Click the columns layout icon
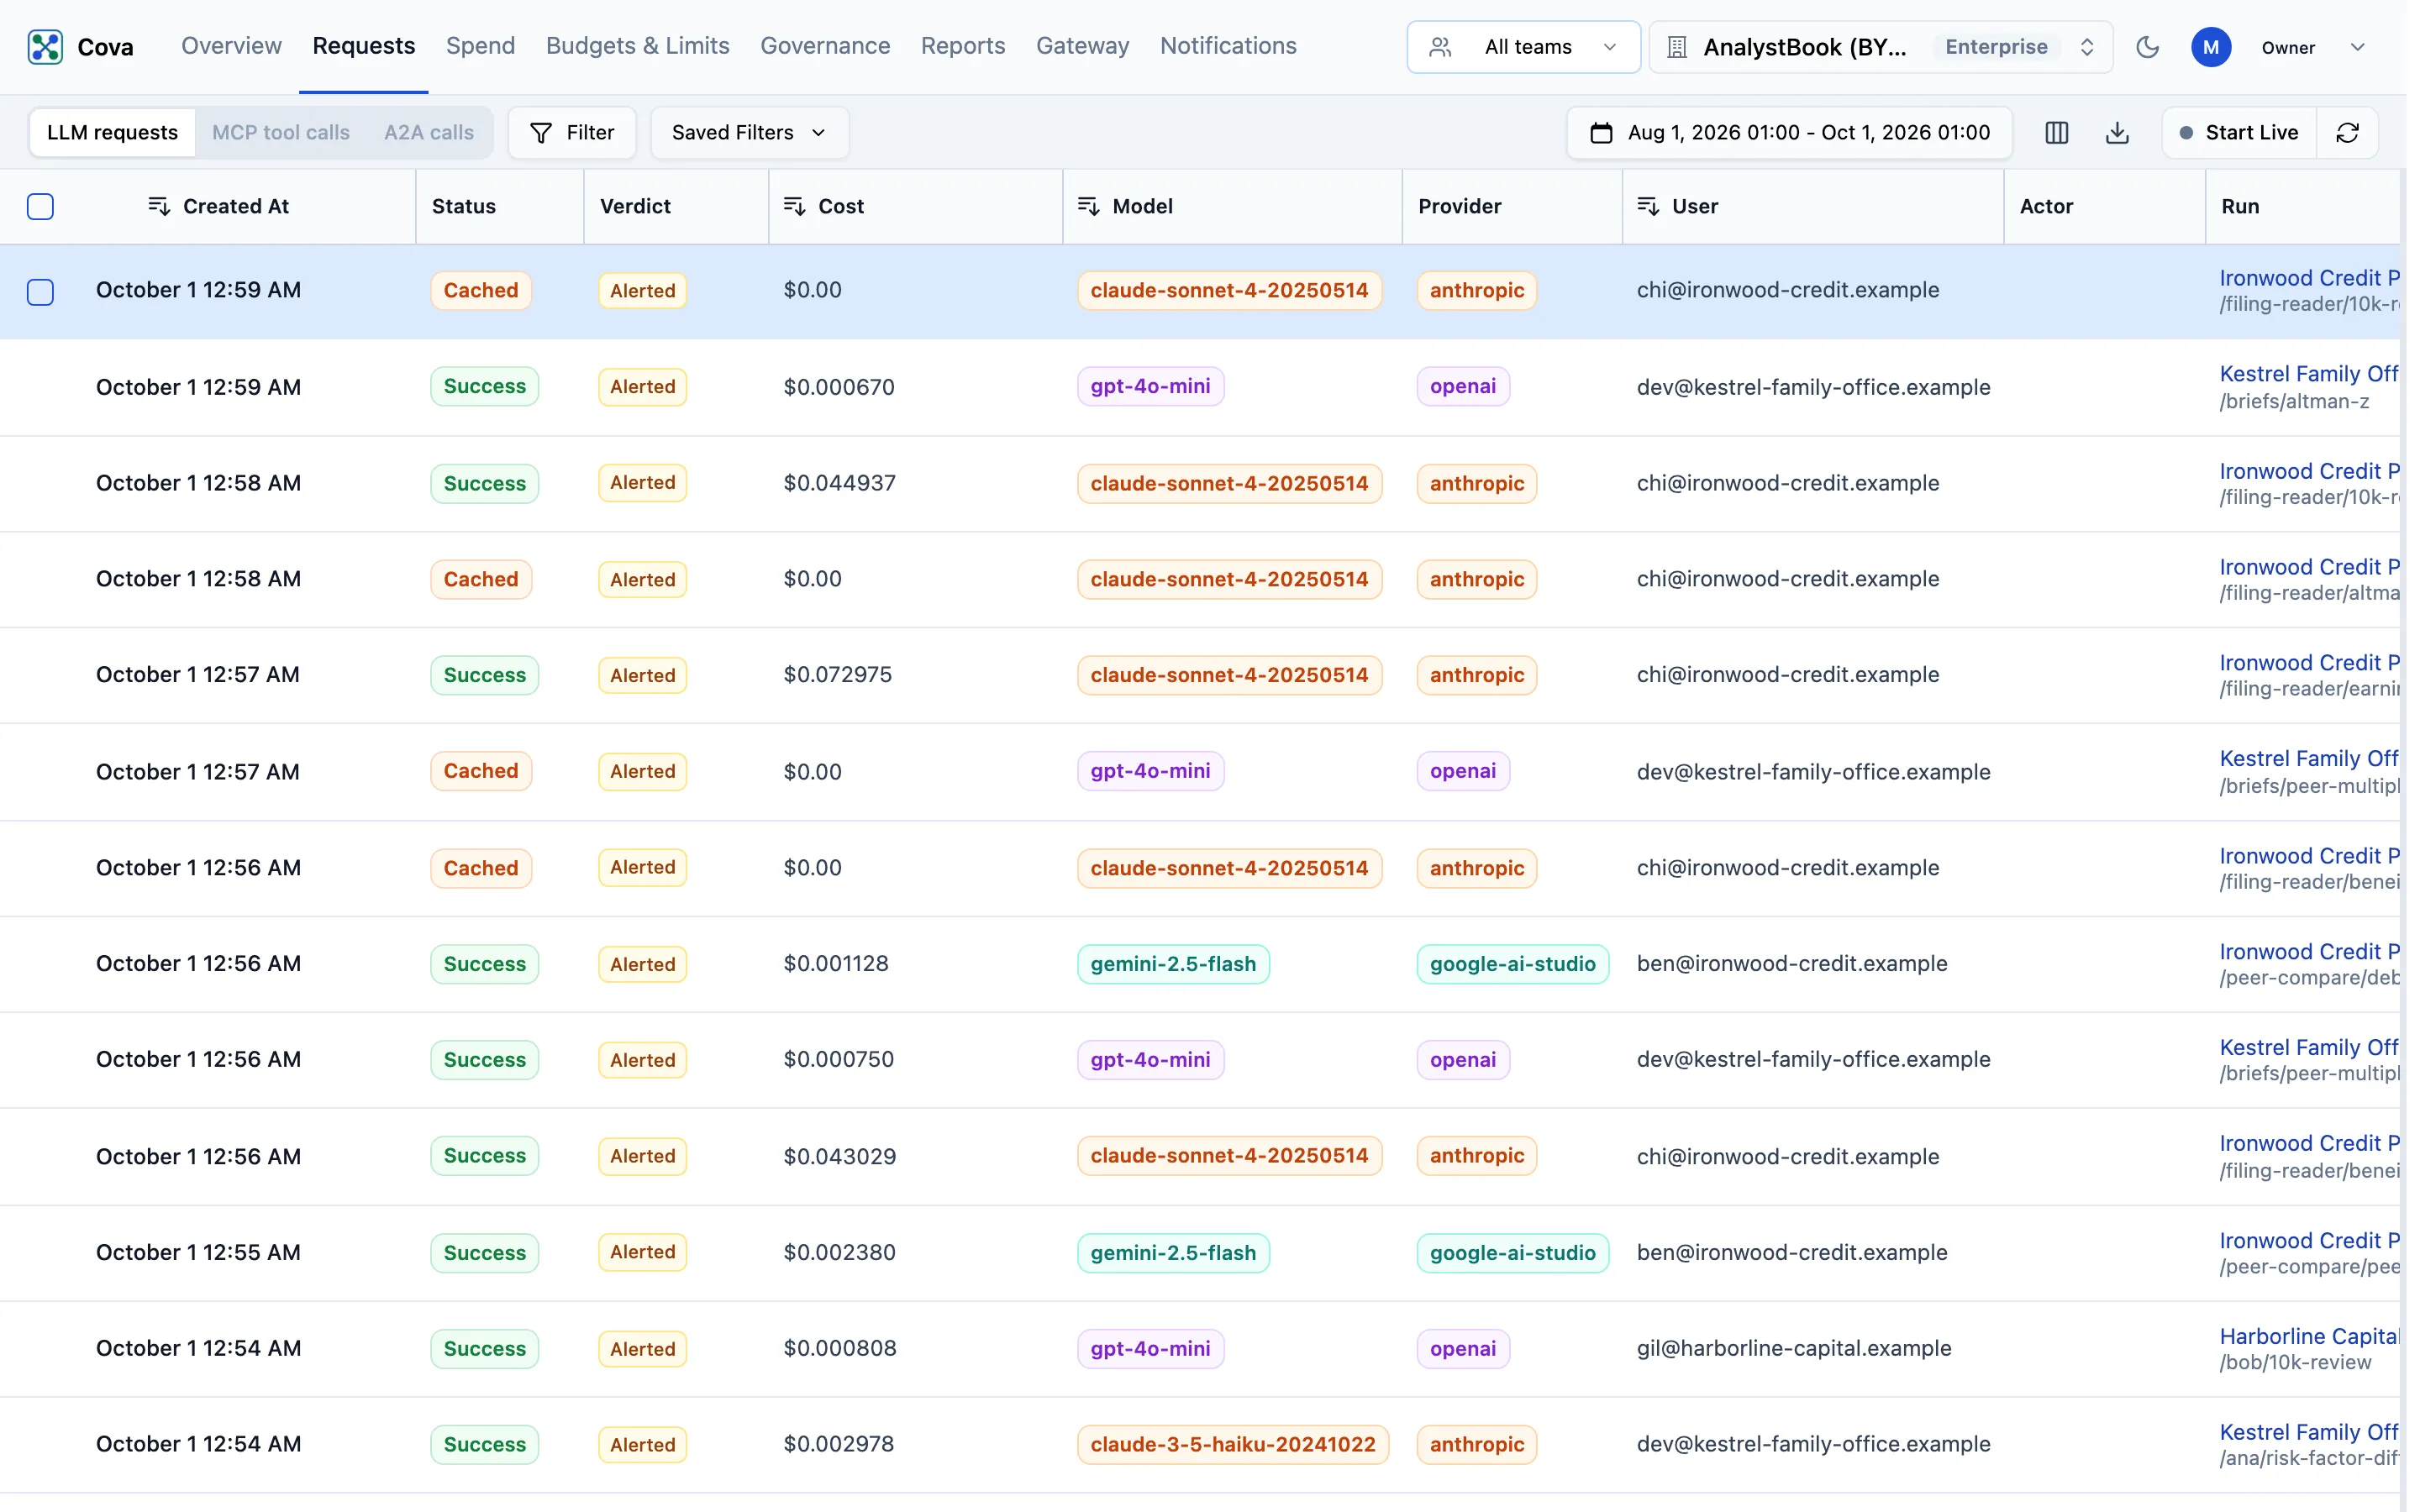Image resolution: width=2420 pixels, height=1512 pixels. pyautogui.click(x=2056, y=133)
